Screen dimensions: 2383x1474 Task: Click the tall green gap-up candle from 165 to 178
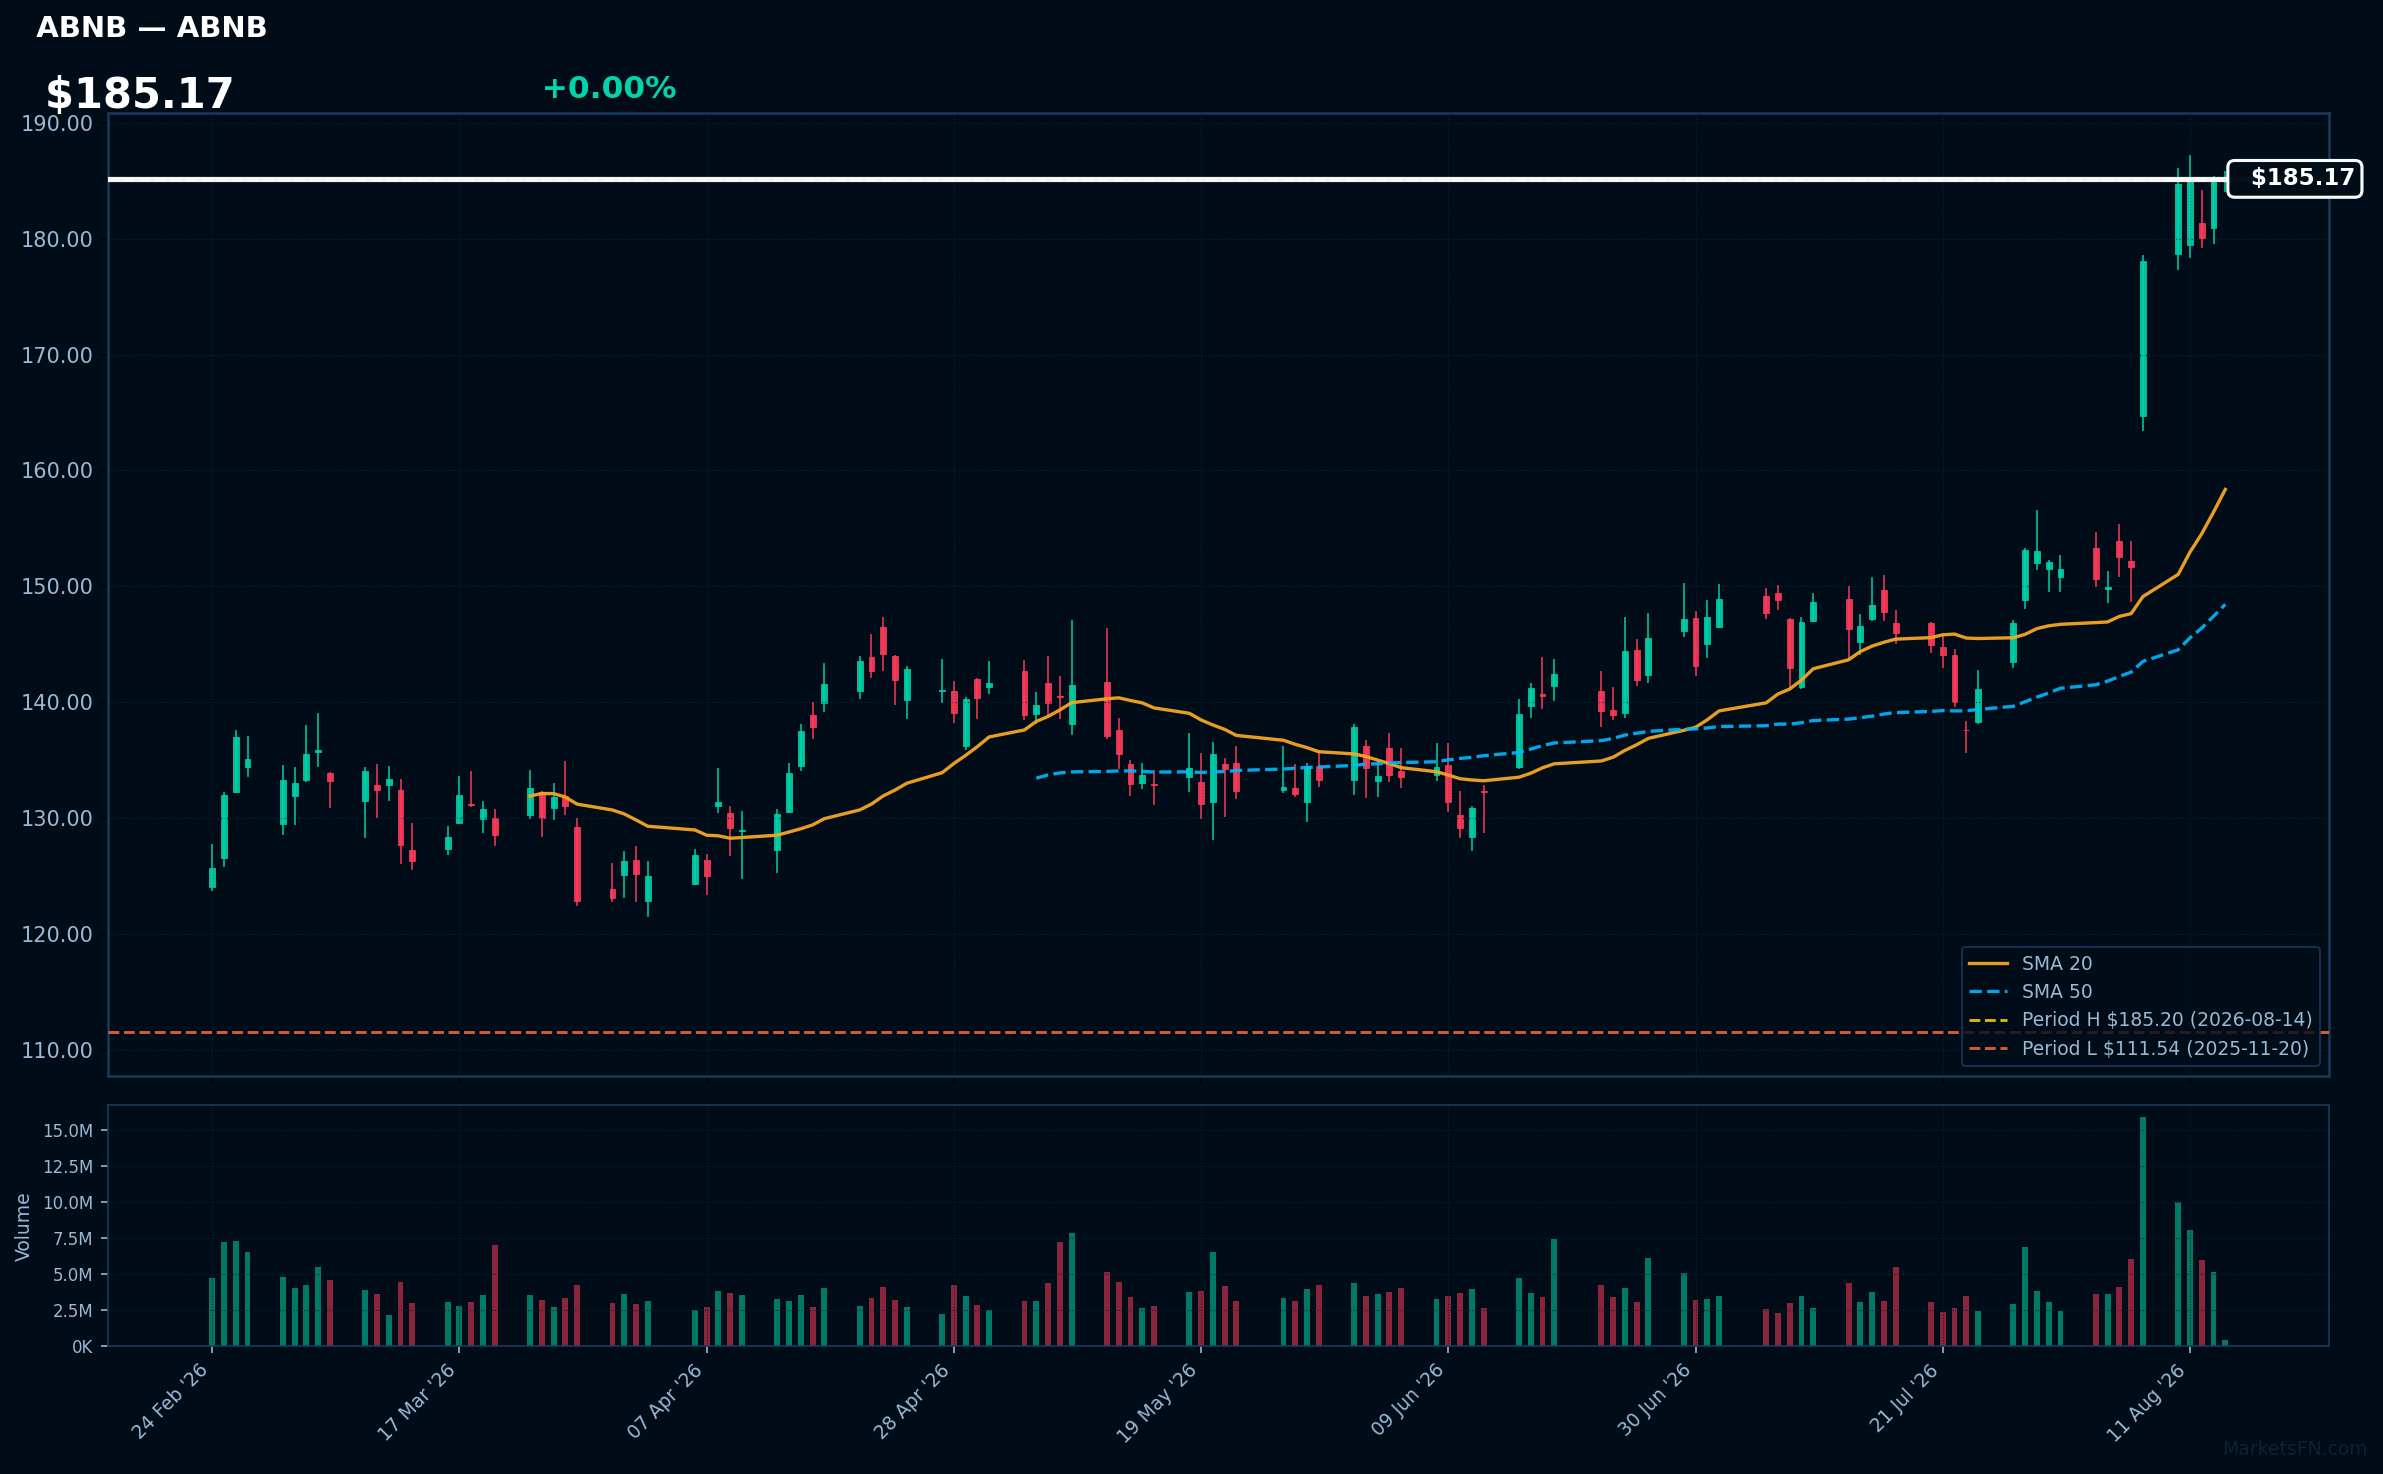coord(2143,339)
